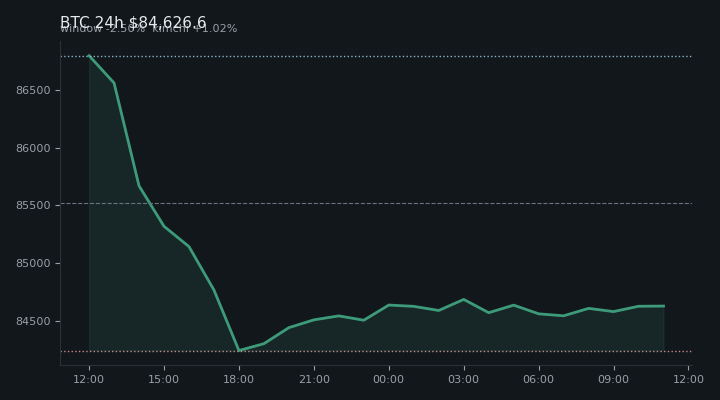Viewport: 720px width, 400px height.
Task: Click the "18:00" time axis label
Action: coord(239,379)
